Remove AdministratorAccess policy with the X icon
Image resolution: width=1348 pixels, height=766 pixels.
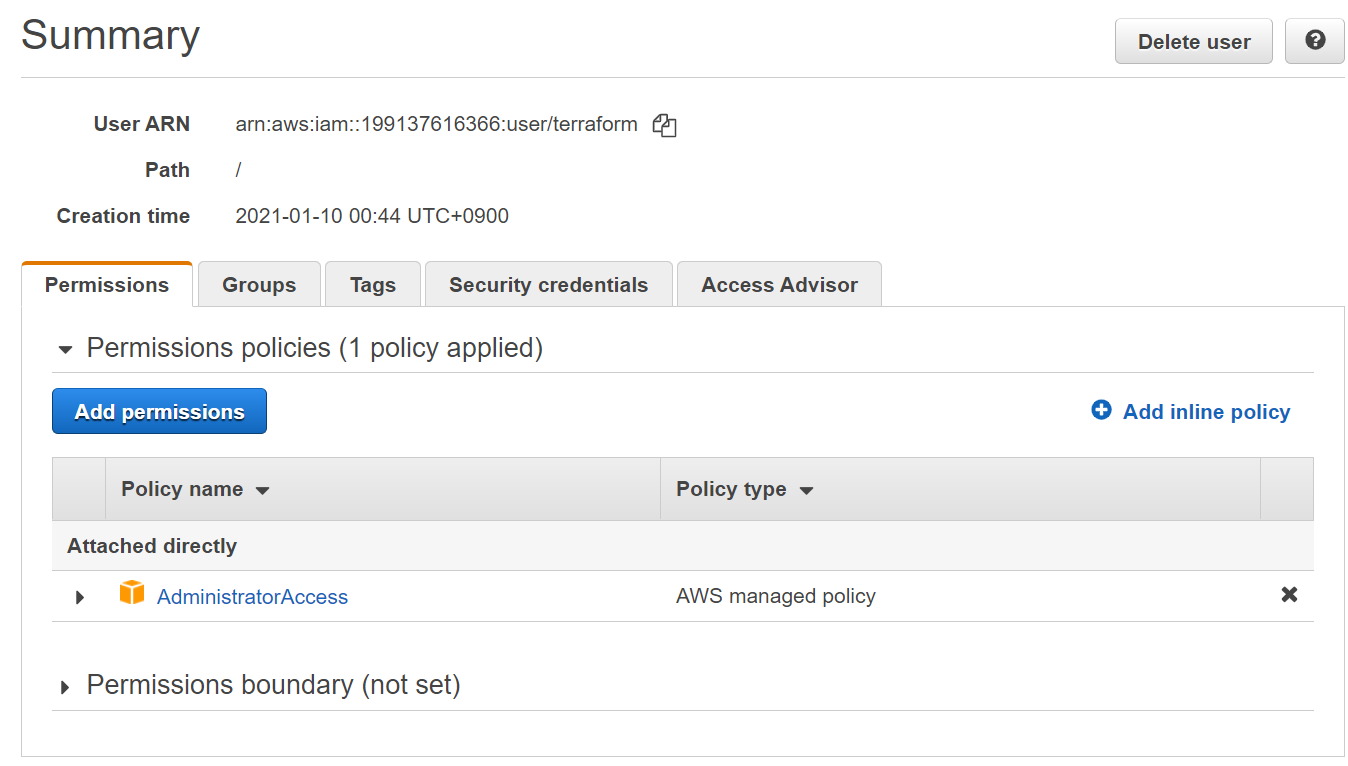(1289, 595)
